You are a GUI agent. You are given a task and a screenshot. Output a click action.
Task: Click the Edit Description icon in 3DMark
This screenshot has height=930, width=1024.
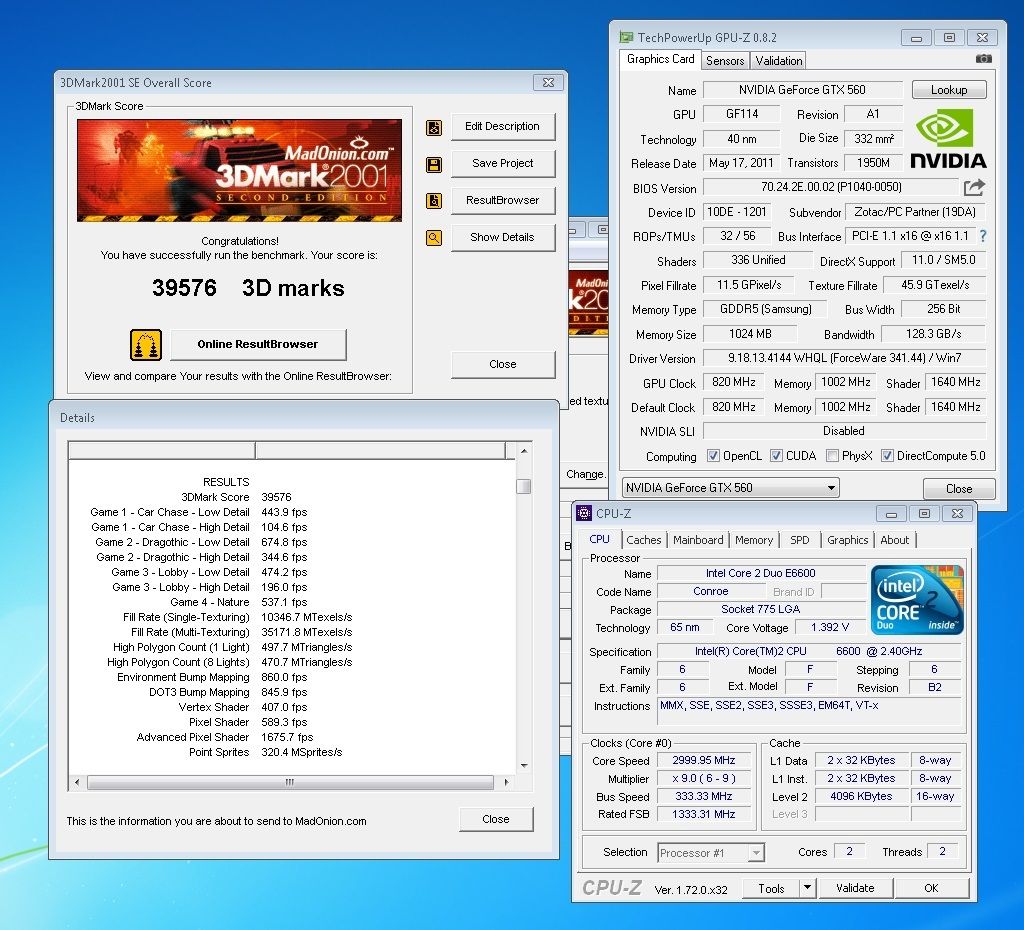[434, 127]
